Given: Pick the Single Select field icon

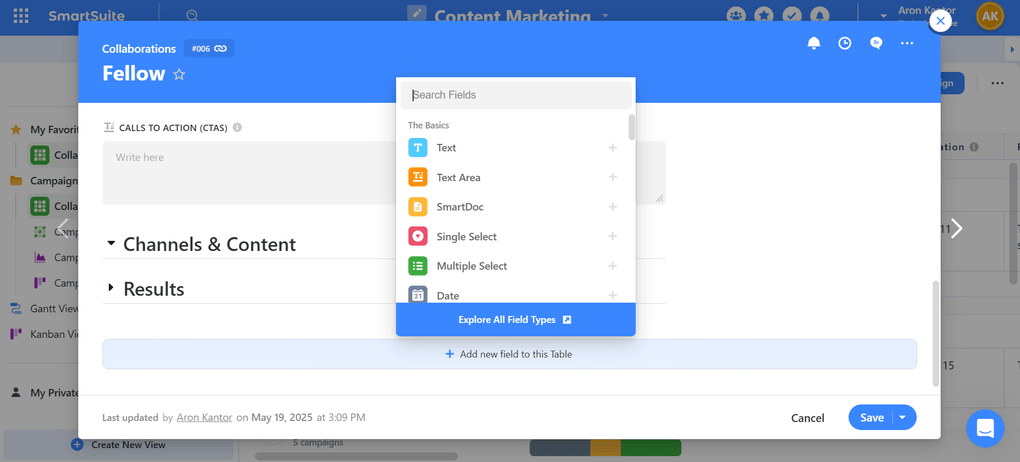Looking at the screenshot, I should [418, 236].
